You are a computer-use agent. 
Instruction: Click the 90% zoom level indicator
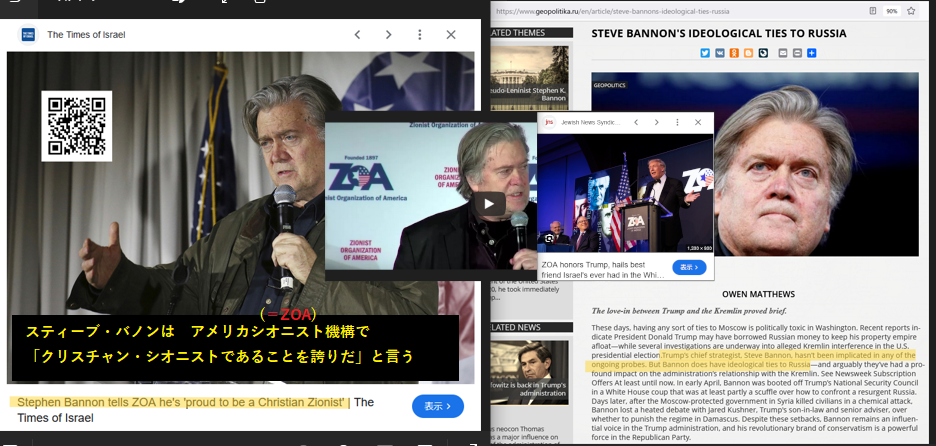pos(890,11)
